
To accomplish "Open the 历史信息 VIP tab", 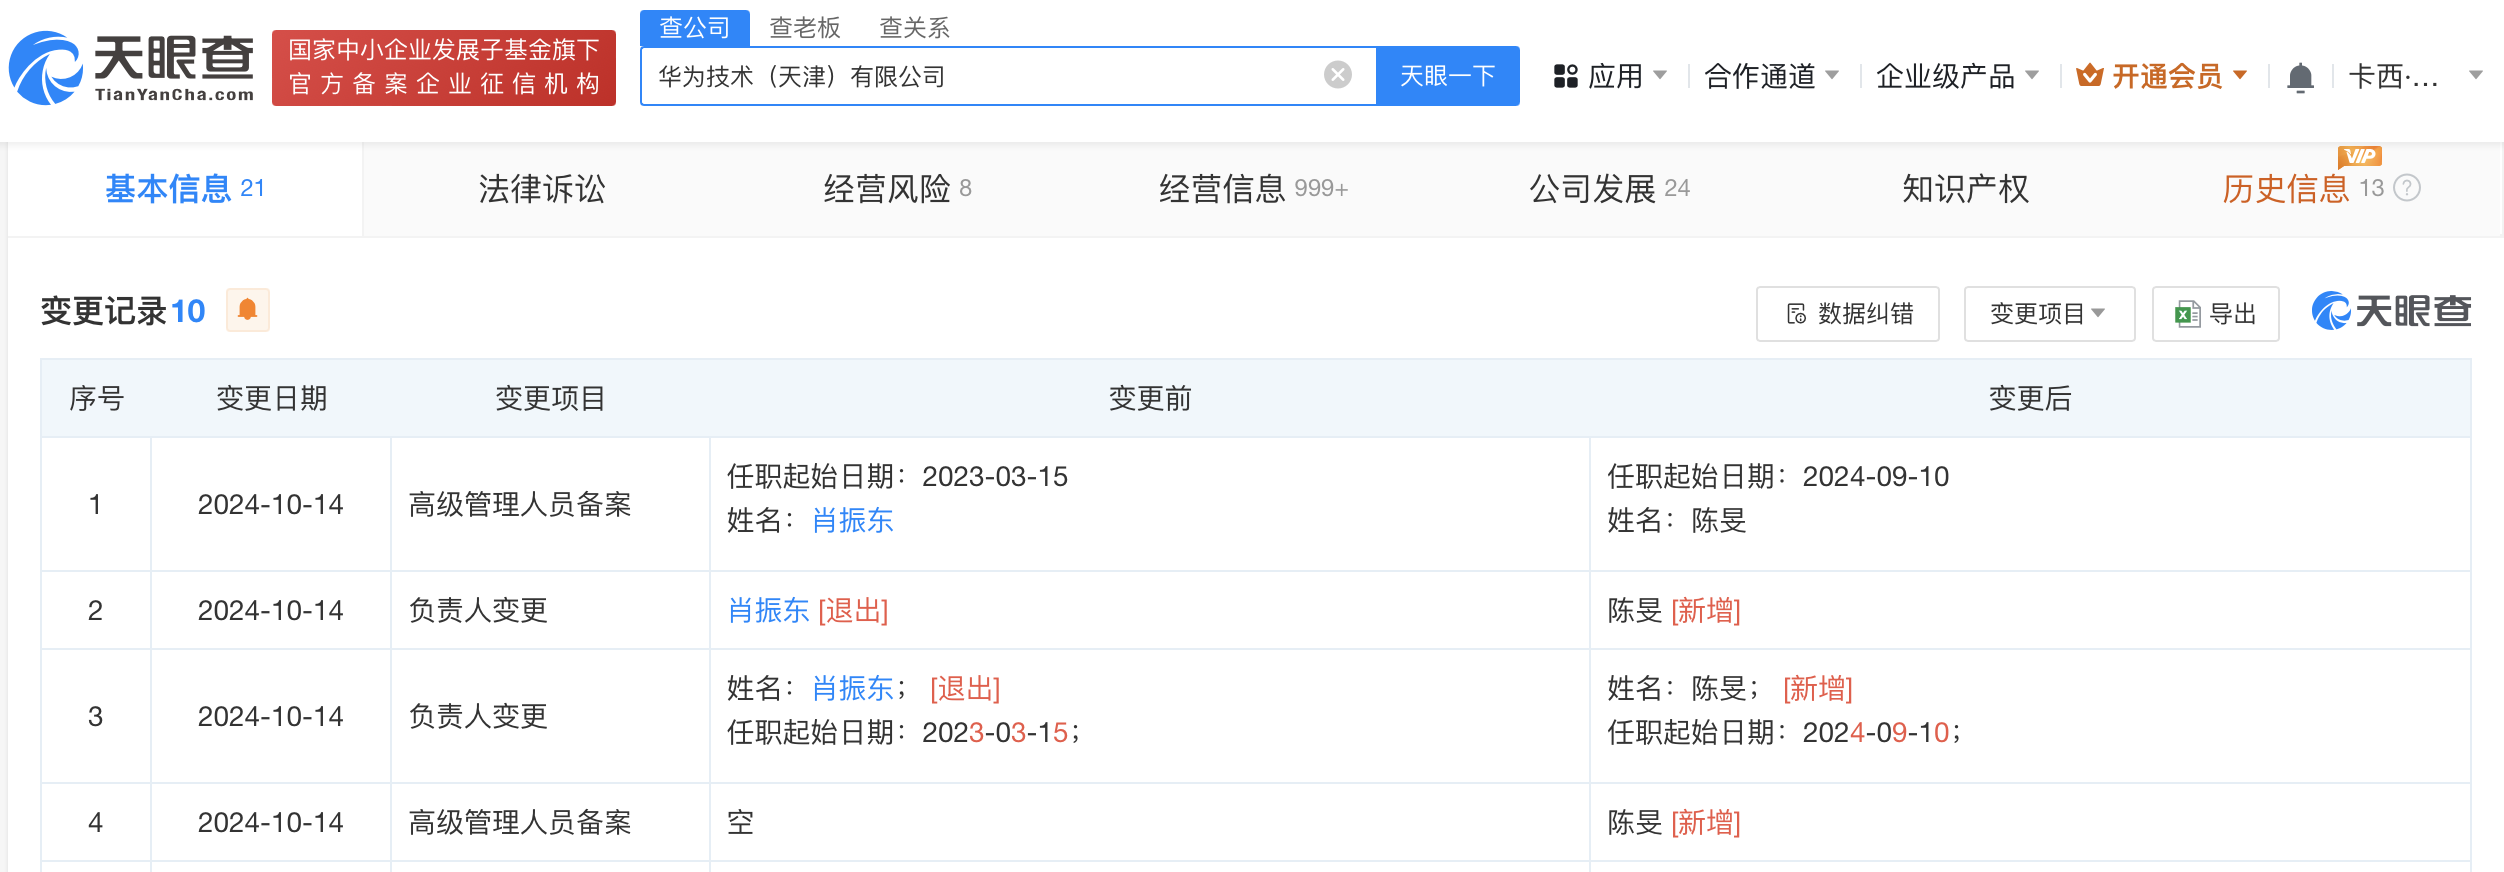I will (x=2303, y=189).
